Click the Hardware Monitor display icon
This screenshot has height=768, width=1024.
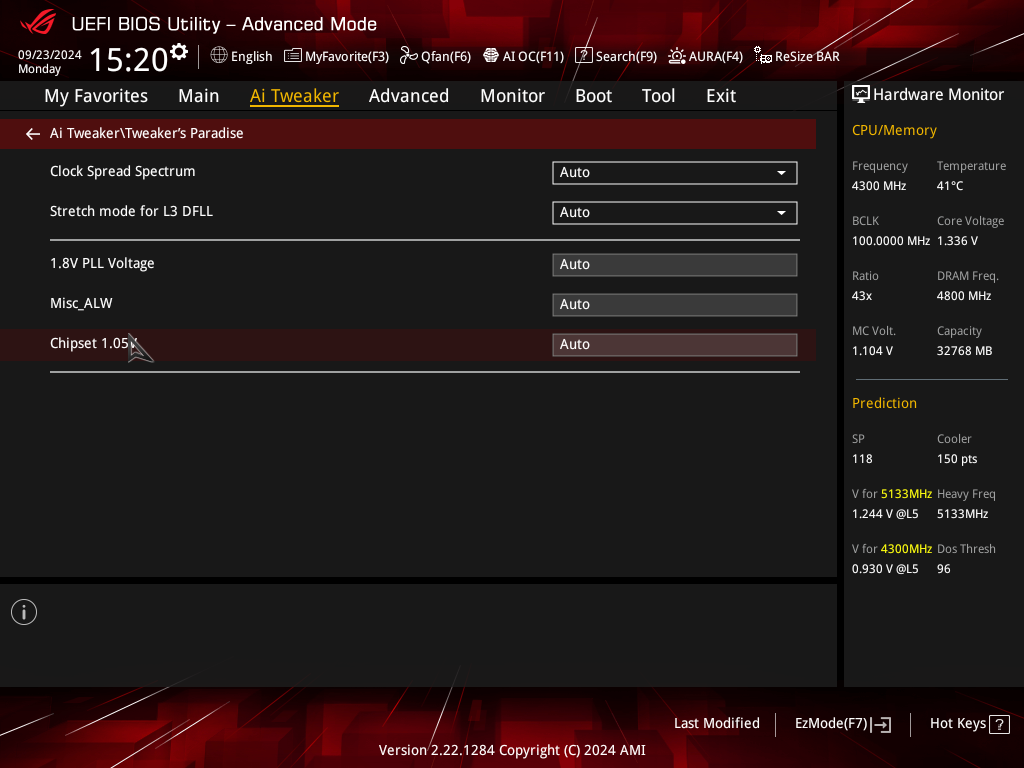coord(861,95)
